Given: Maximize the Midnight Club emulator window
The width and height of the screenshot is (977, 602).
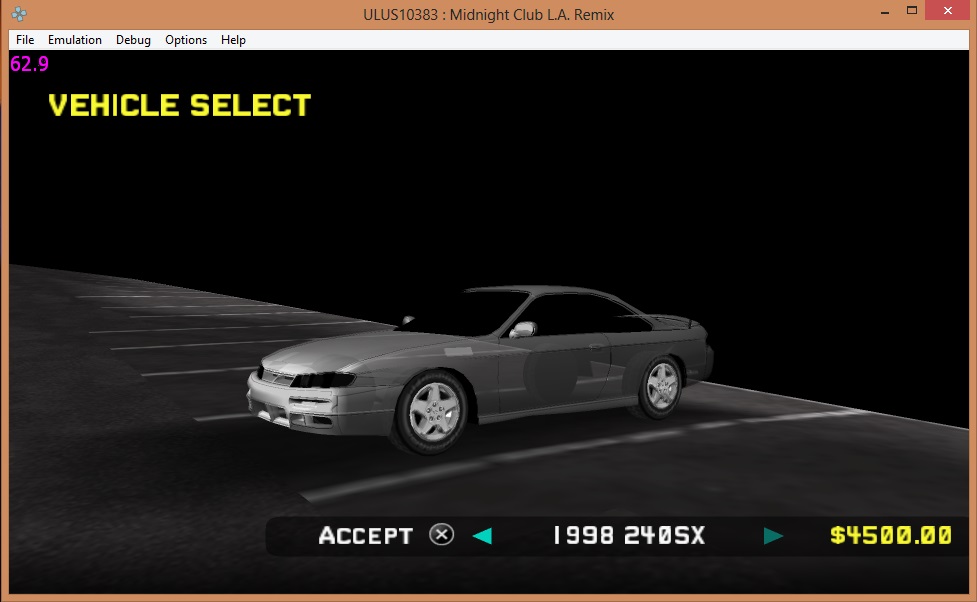Looking at the screenshot, I should [x=911, y=11].
